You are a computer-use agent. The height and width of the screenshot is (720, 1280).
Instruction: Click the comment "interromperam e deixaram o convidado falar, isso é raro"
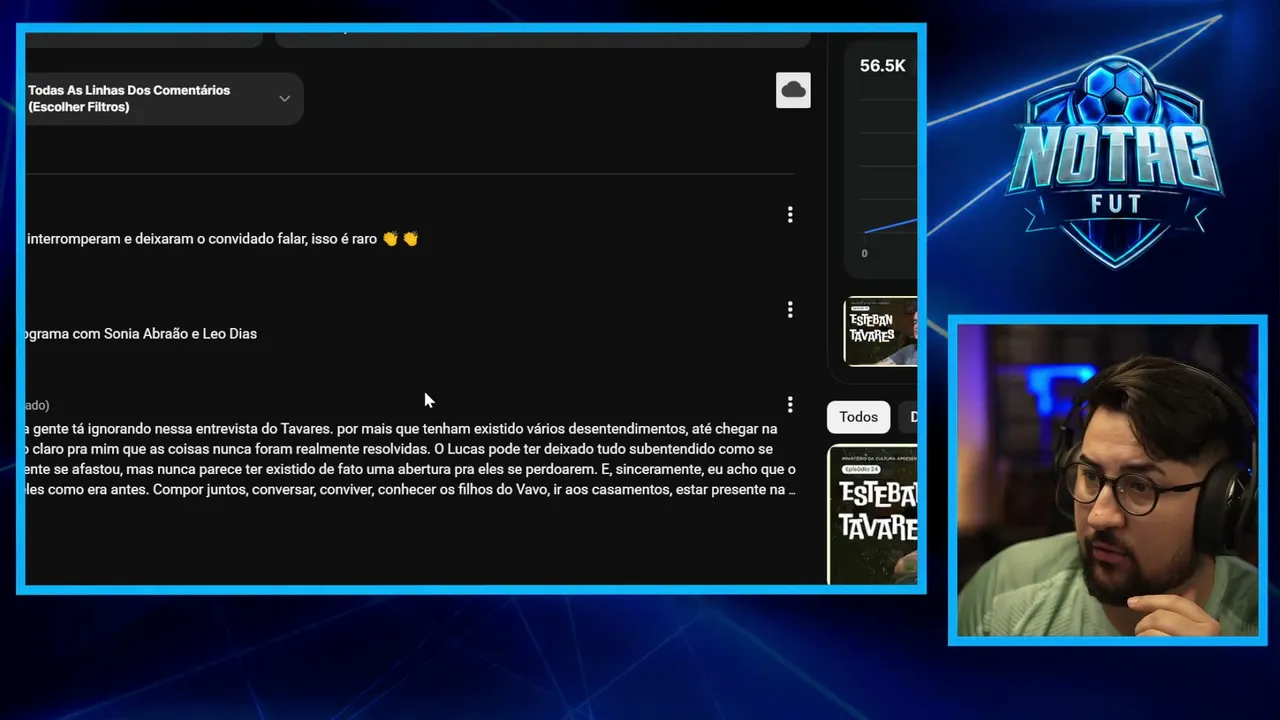coord(222,239)
